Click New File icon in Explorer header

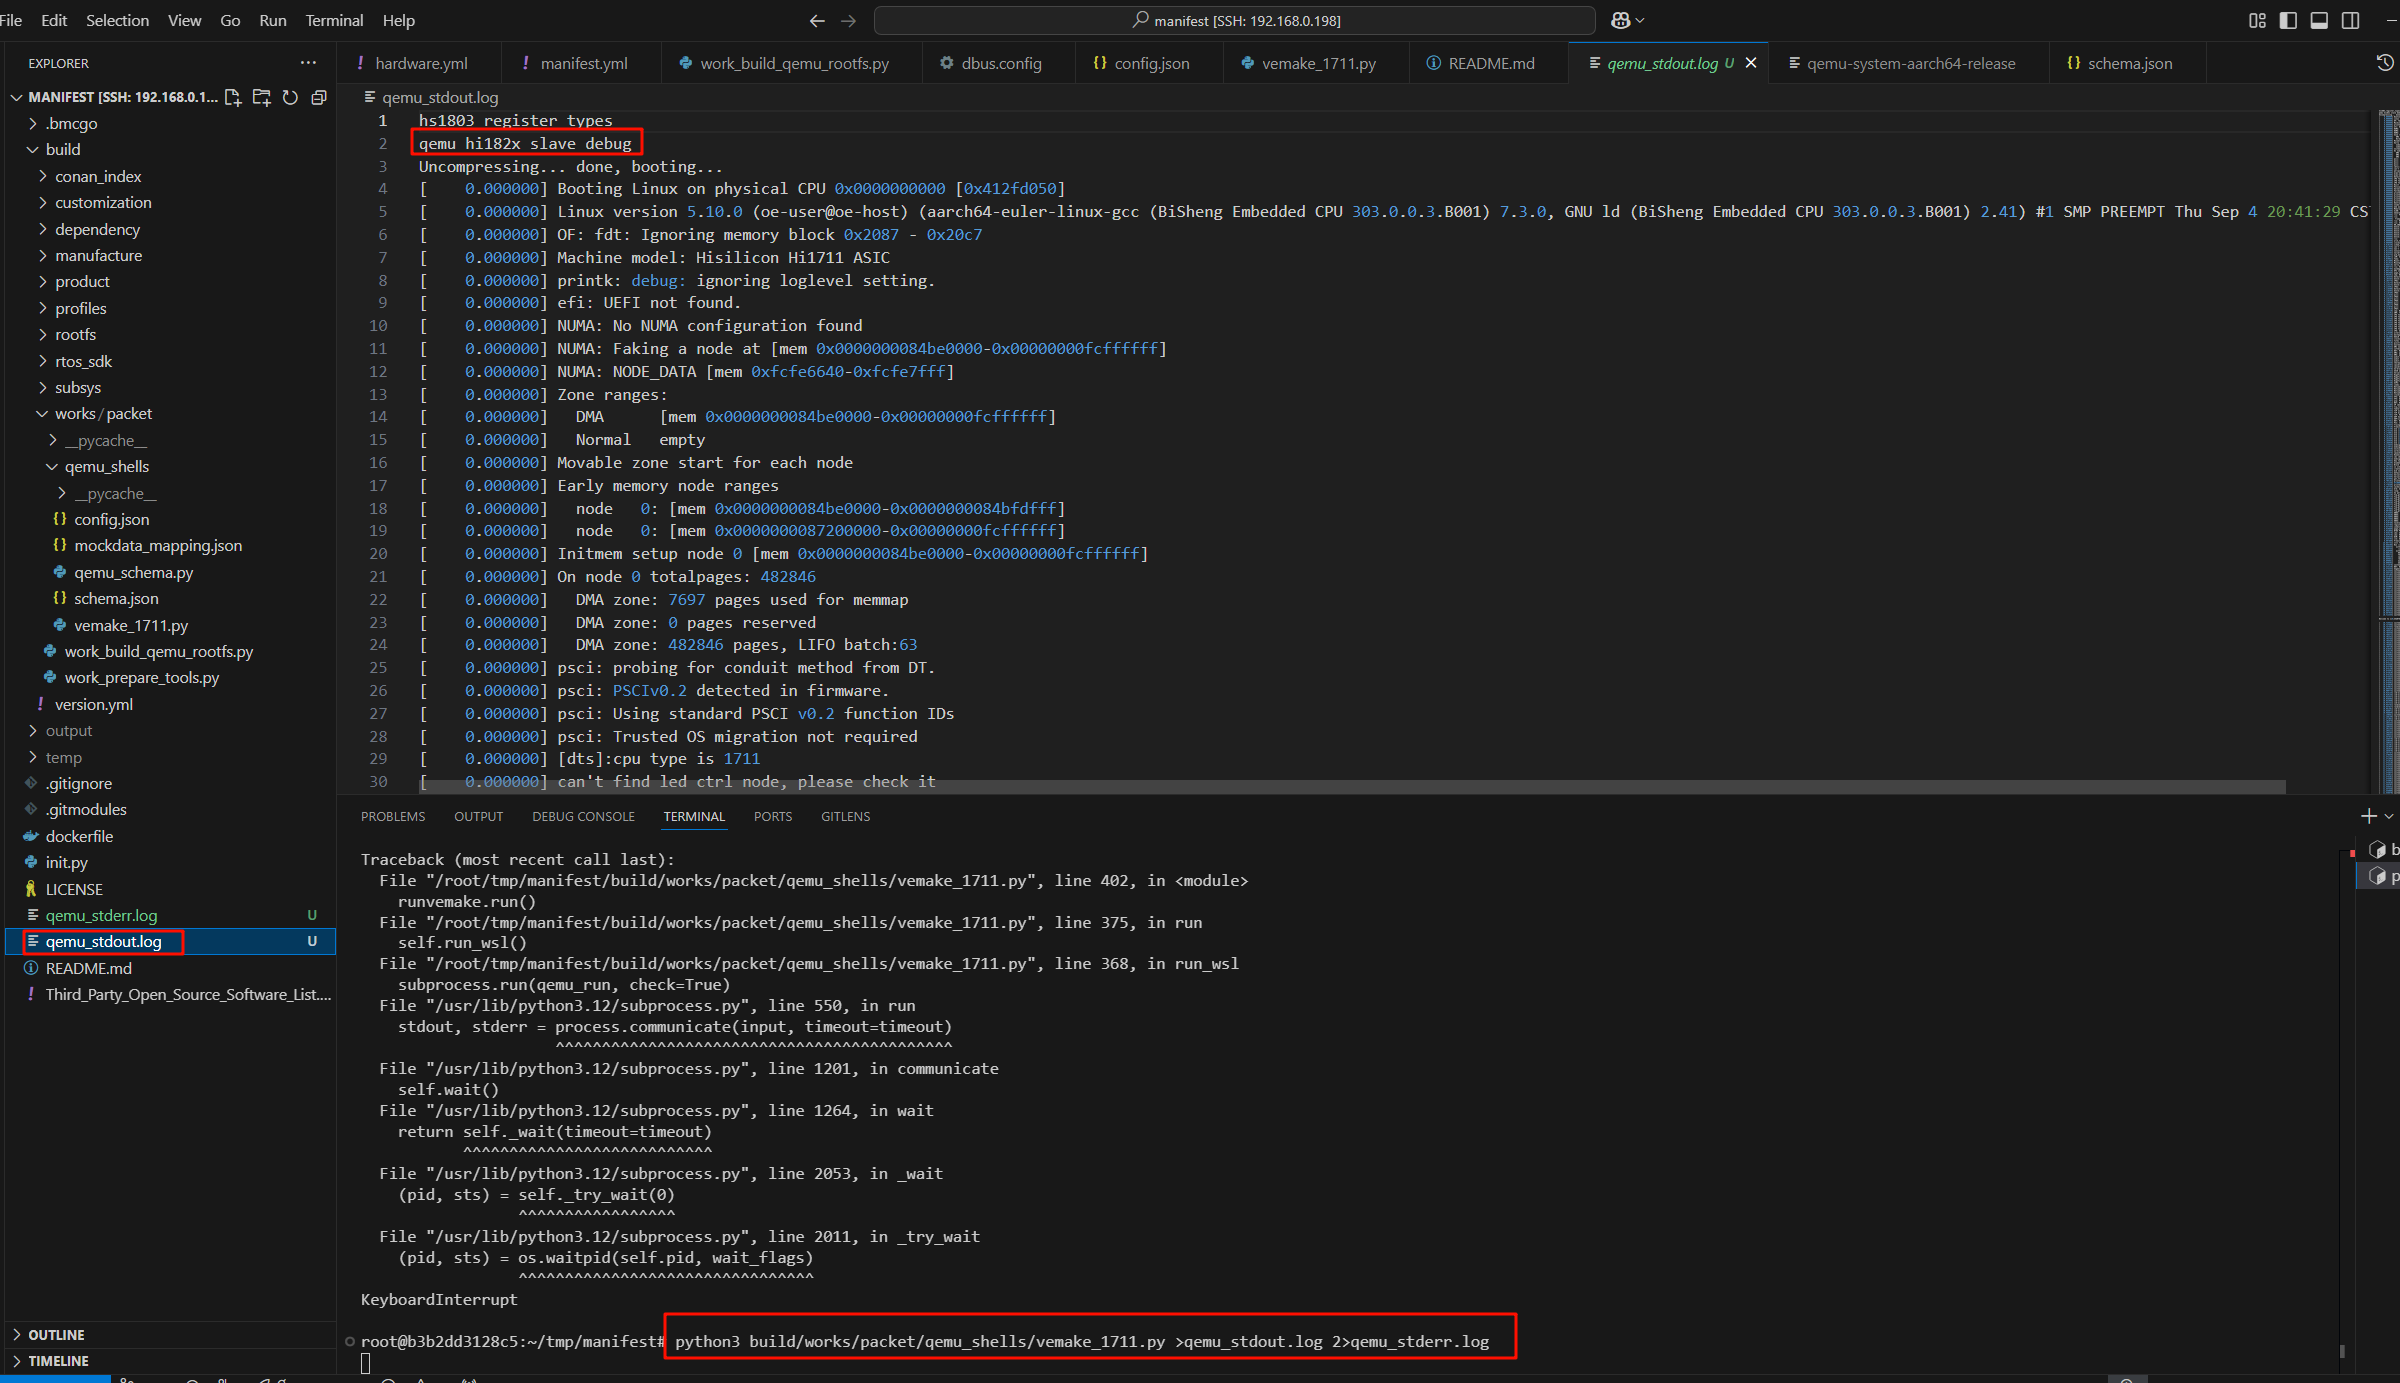[233, 97]
